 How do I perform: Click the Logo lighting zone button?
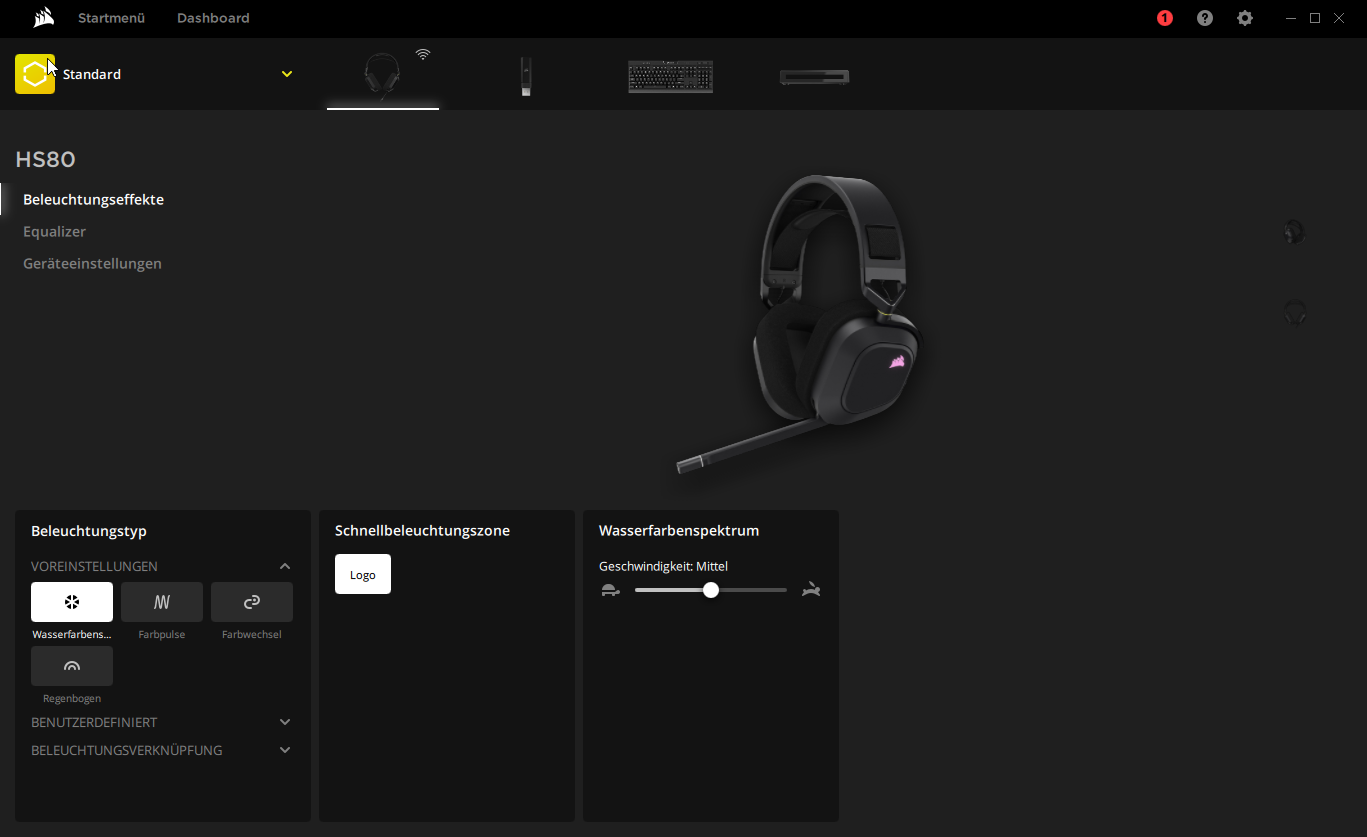point(363,574)
